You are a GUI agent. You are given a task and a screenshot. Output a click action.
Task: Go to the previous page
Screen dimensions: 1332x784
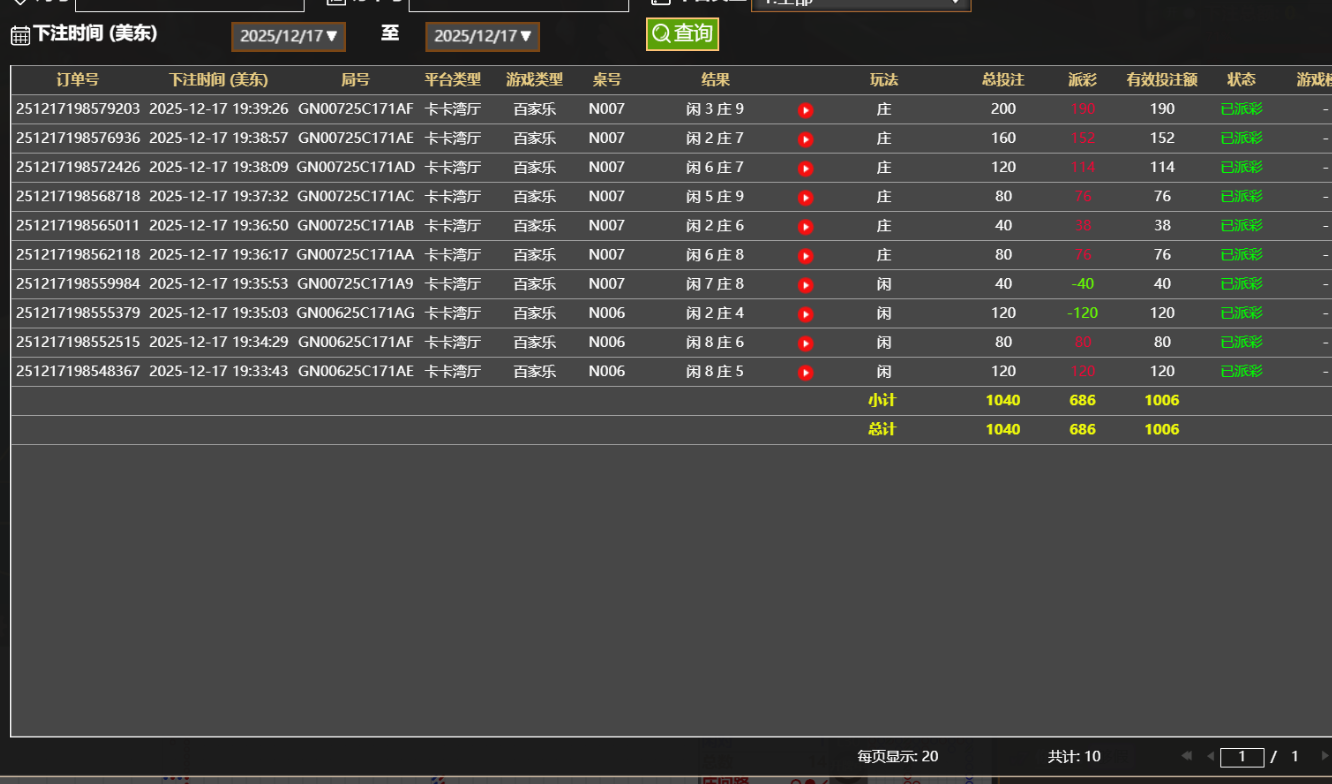pyautogui.click(x=1210, y=756)
